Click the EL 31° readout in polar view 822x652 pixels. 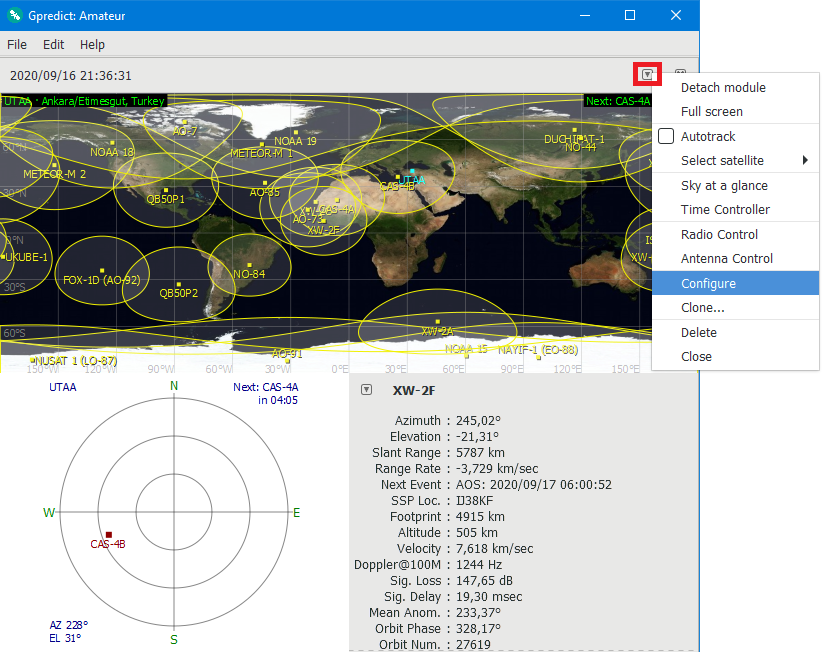(x=65, y=638)
